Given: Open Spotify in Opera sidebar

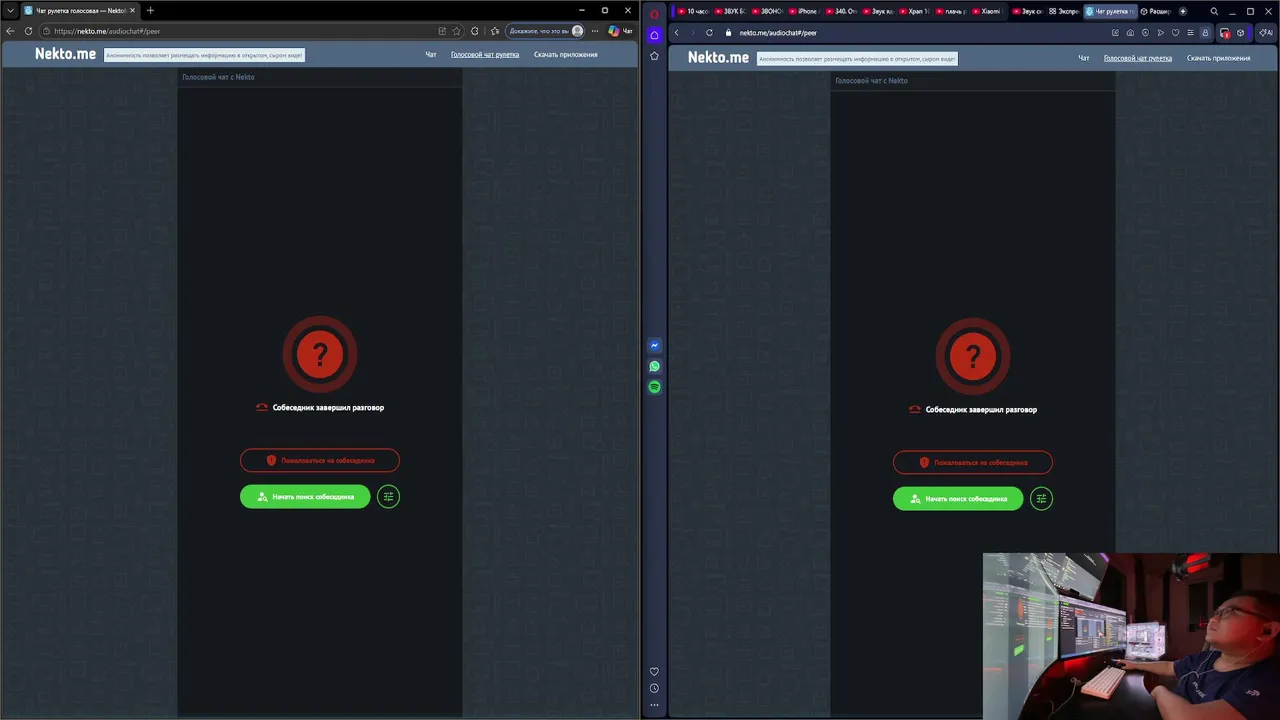Looking at the screenshot, I should pos(654,387).
